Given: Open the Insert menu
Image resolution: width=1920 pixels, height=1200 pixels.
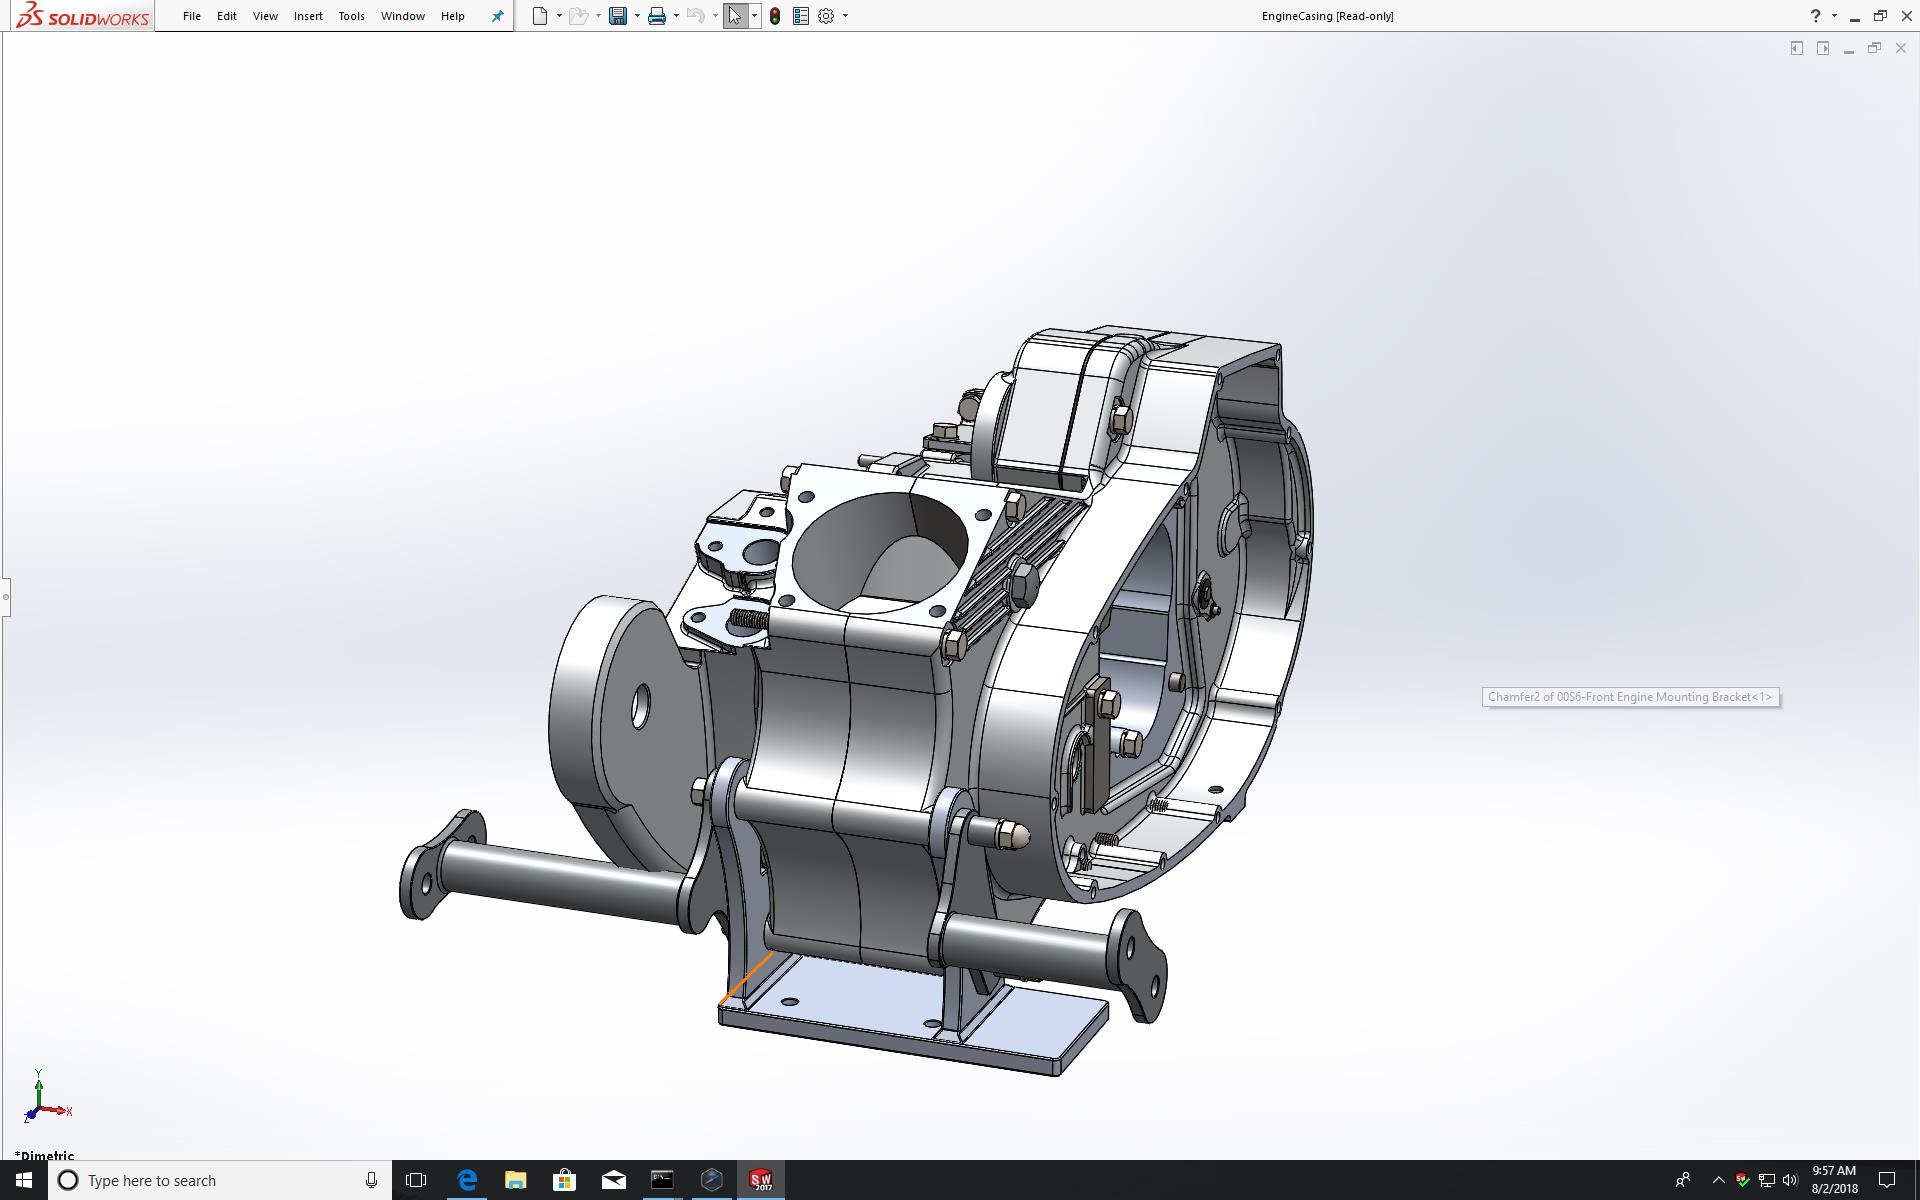Looking at the screenshot, I should point(308,16).
